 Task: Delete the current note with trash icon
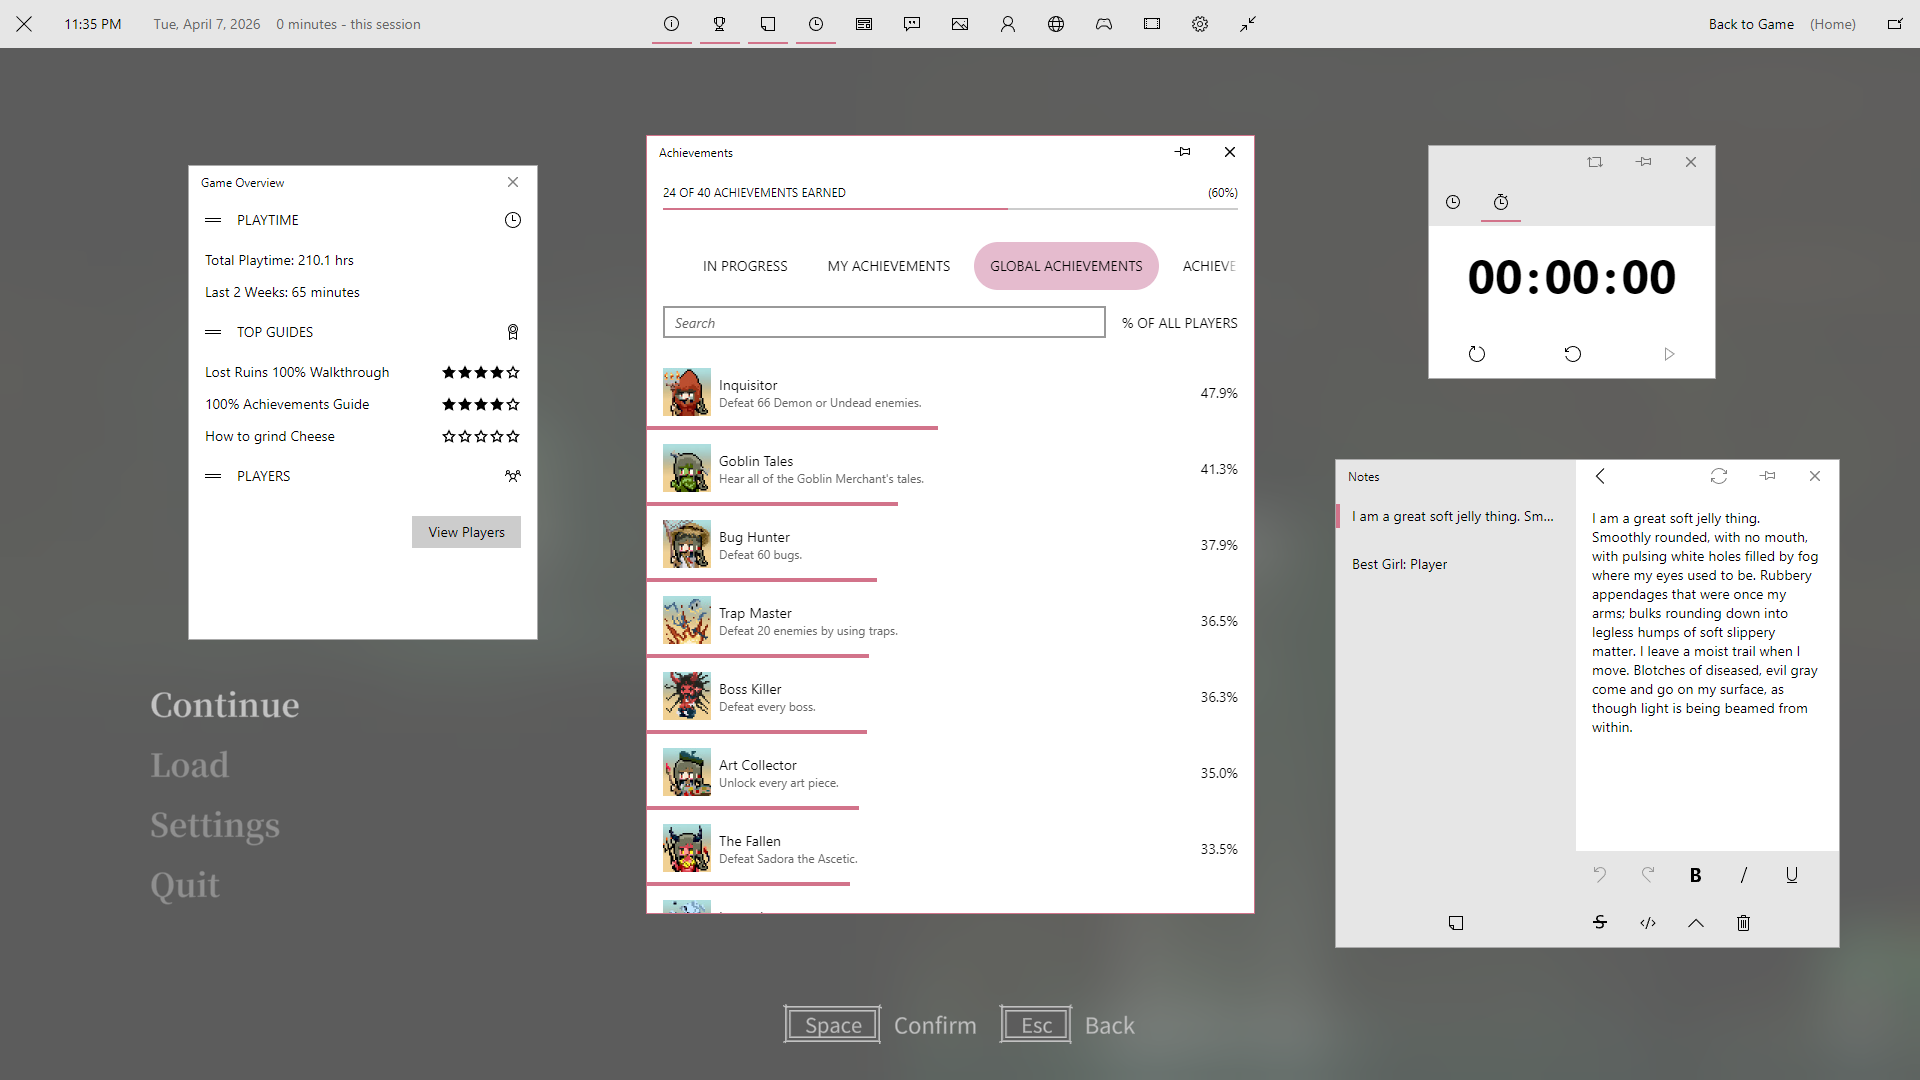[1743, 923]
